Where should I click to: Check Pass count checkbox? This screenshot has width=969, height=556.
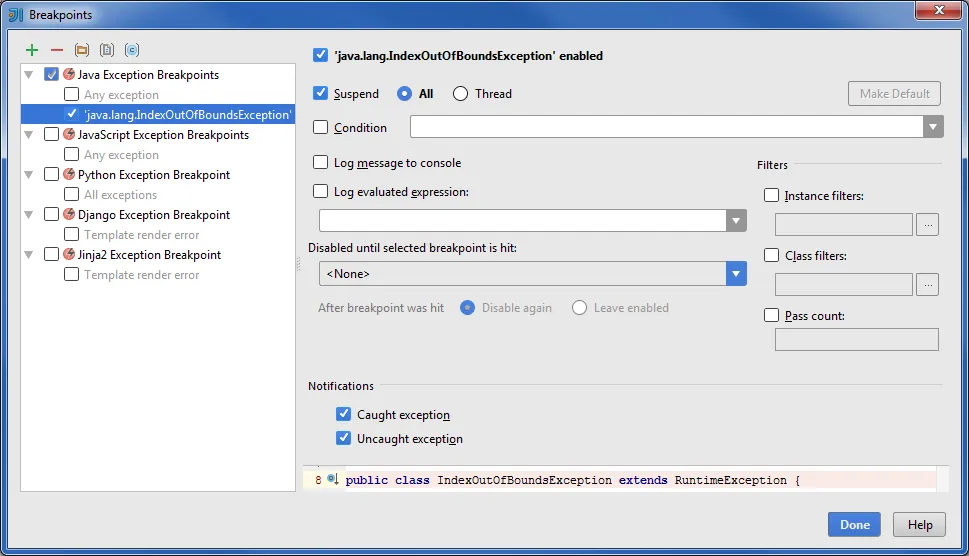pos(771,315)
